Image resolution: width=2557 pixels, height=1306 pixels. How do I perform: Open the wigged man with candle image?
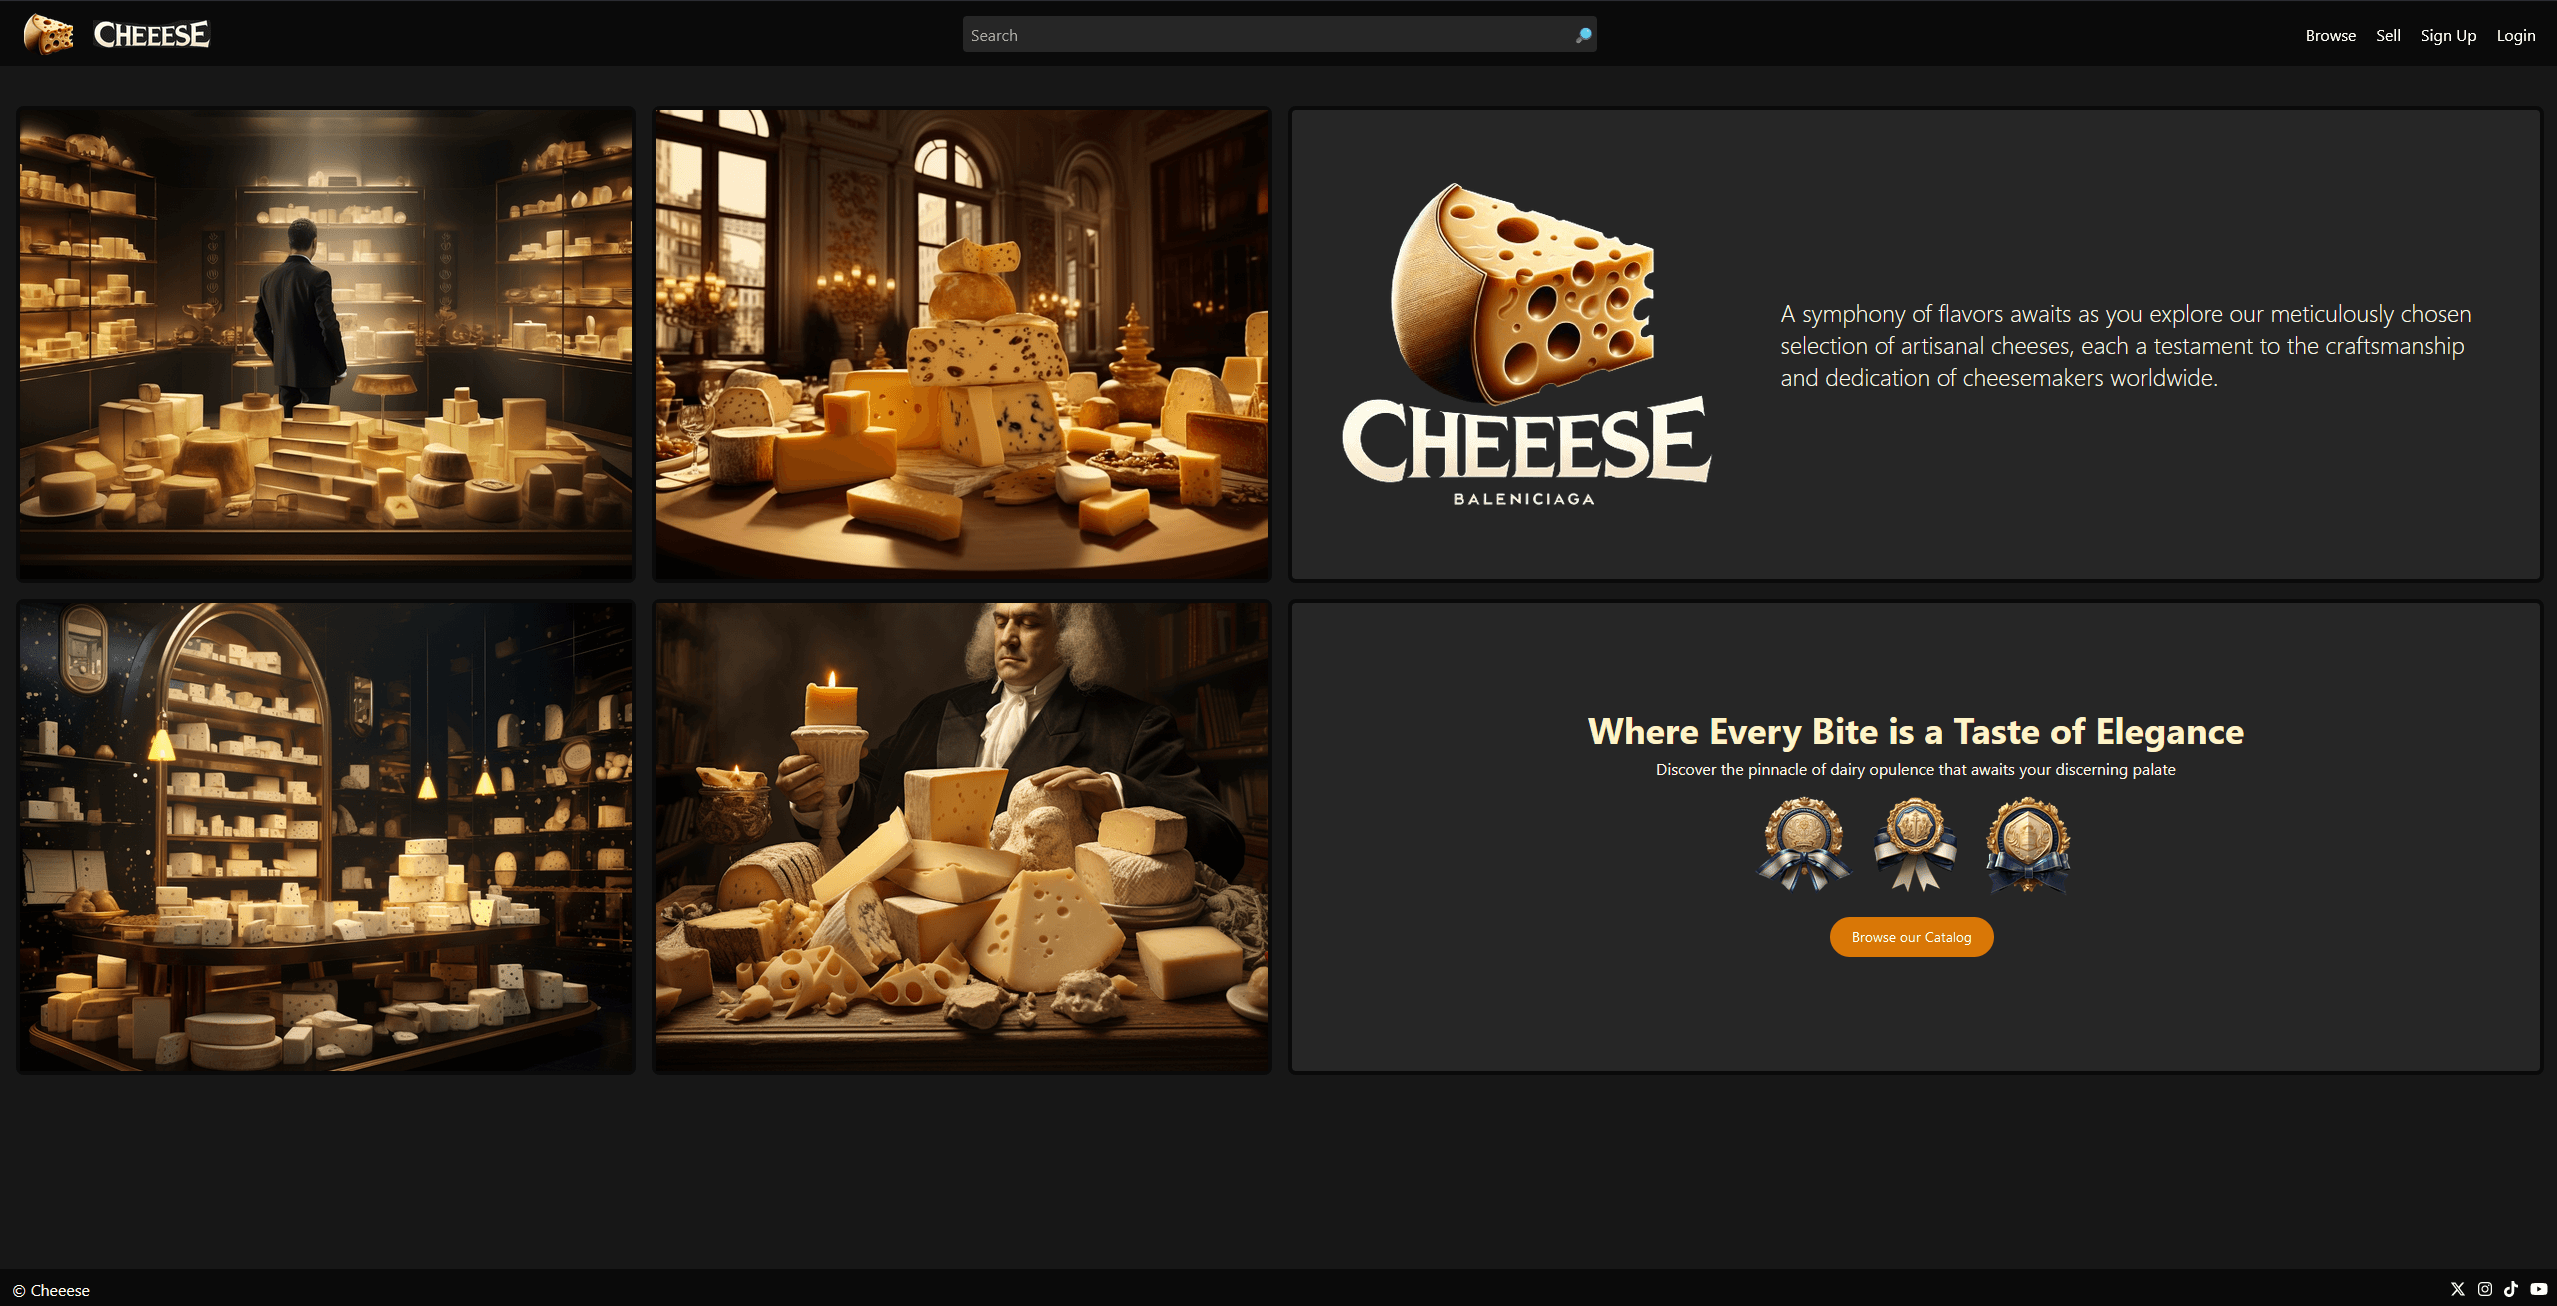962,837
